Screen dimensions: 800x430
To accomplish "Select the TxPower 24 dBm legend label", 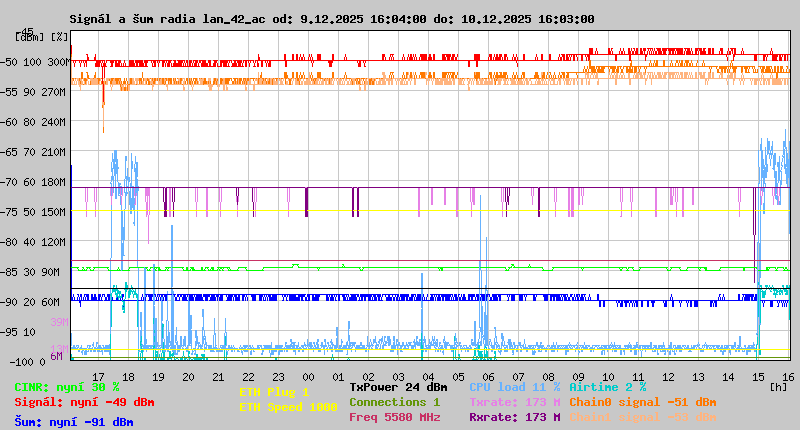I will pos(398,387).
